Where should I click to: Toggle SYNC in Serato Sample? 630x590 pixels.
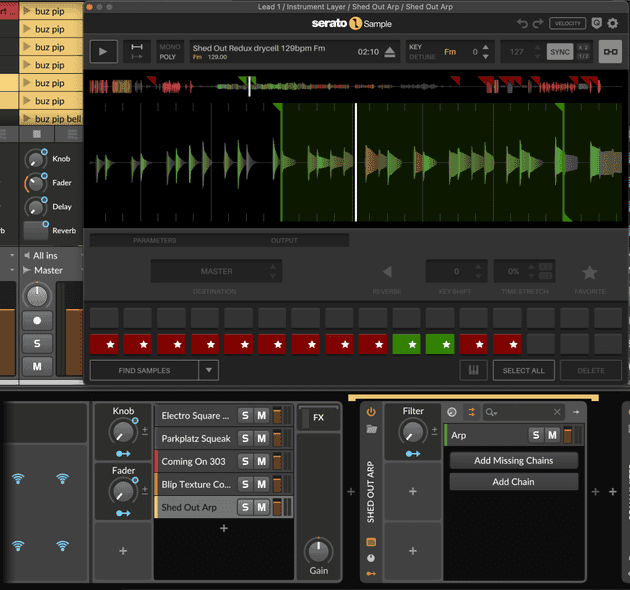pyautogui.click(x=560, y=52)
